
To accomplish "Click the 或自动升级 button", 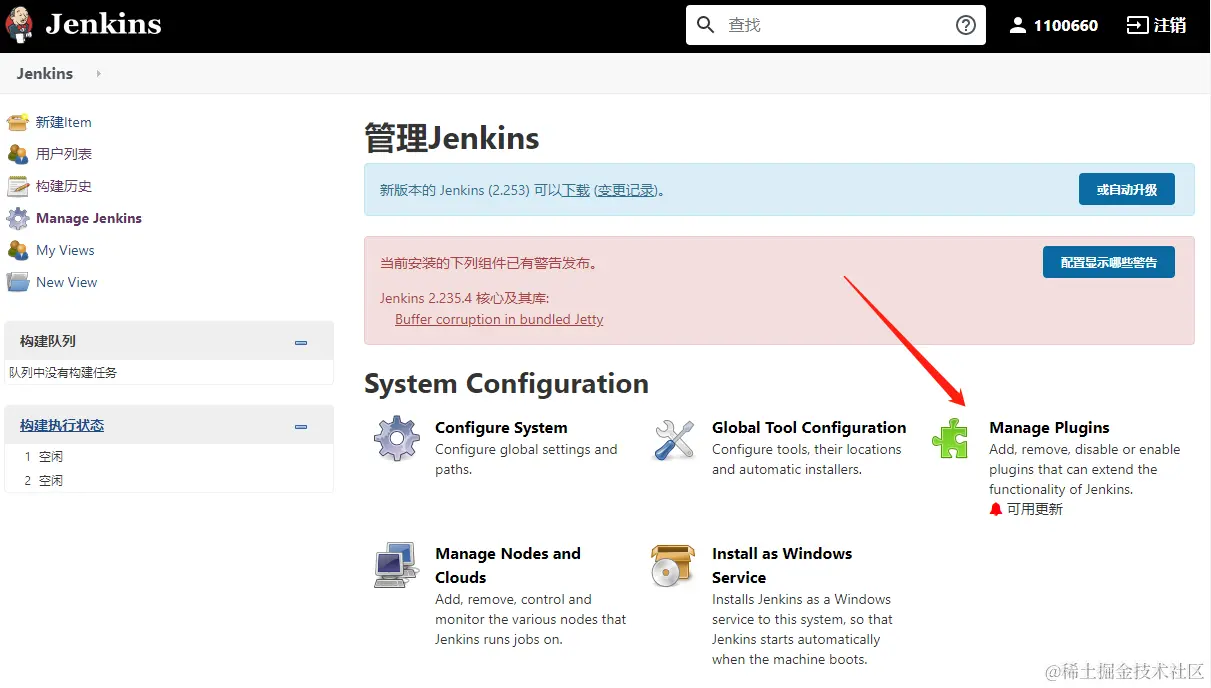I will pos(1127,189).
